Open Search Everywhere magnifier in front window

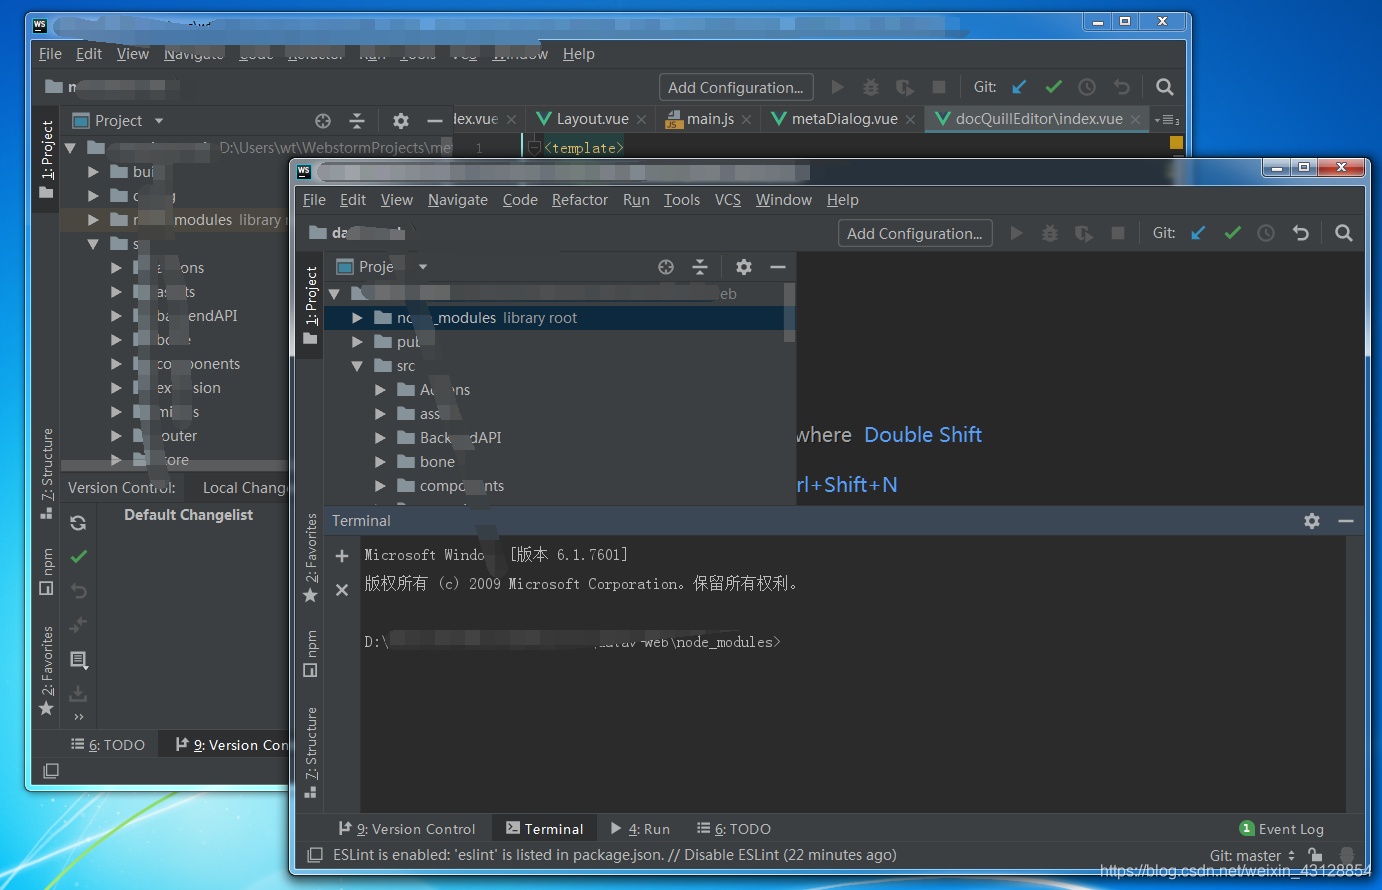point(1344,233)
